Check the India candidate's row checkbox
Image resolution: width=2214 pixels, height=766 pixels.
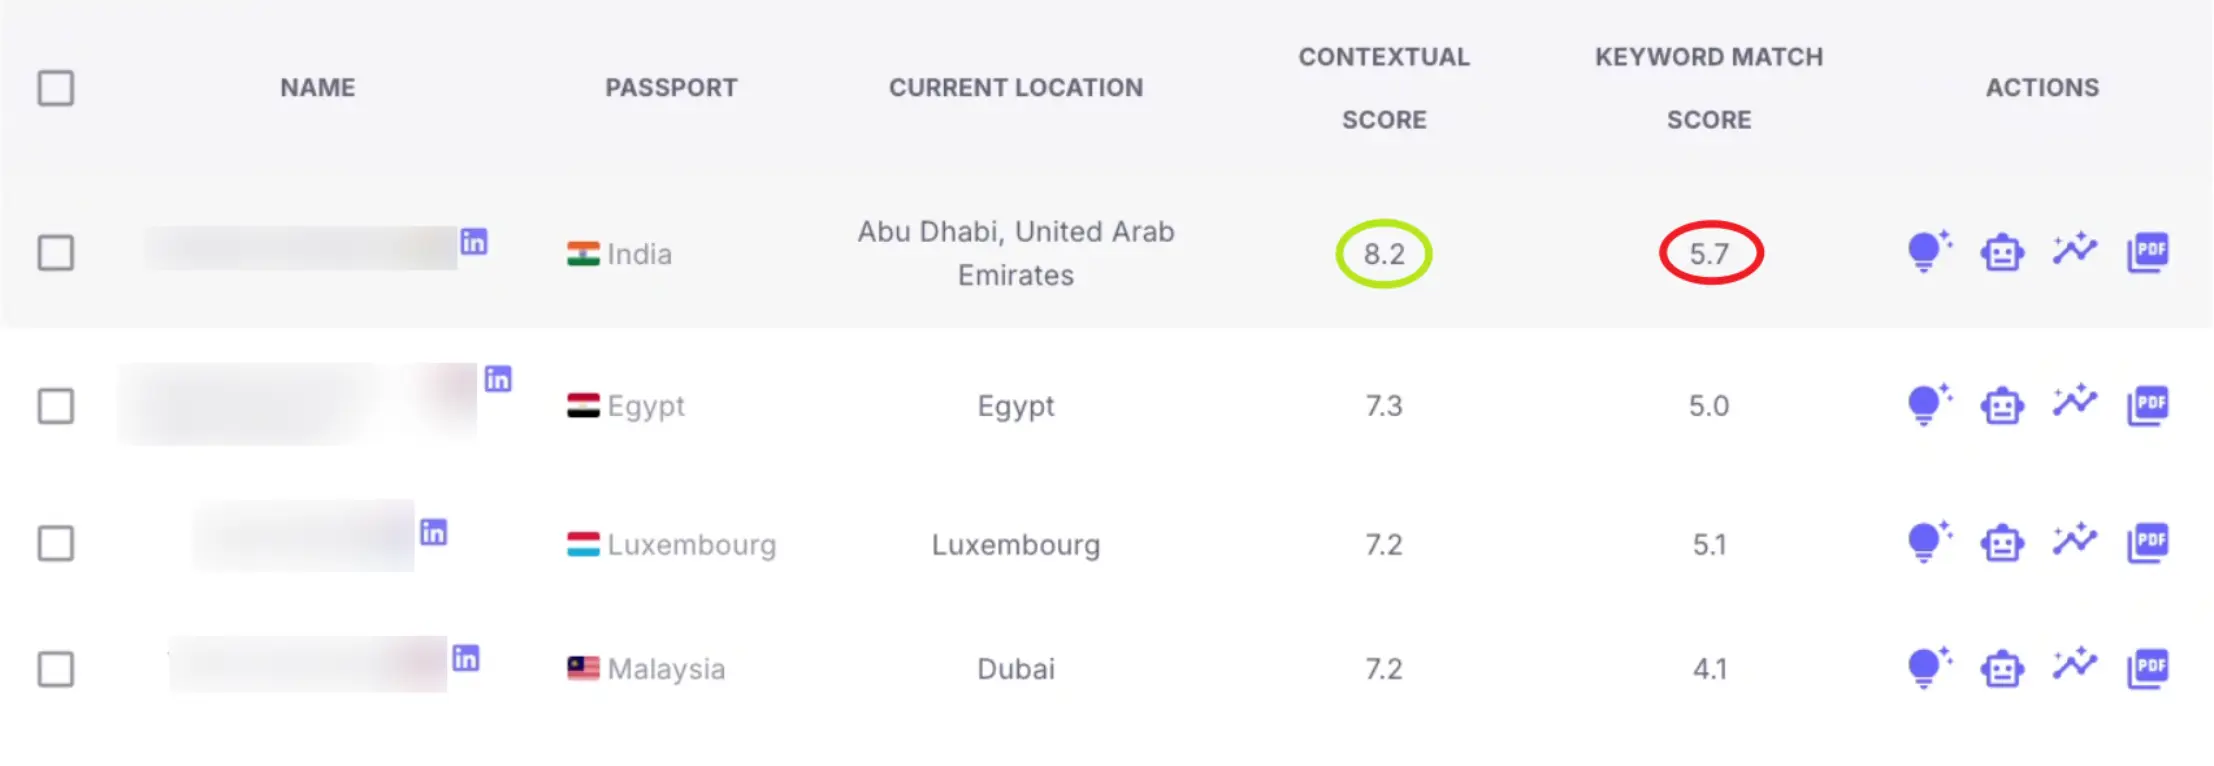tap(56, 253)
